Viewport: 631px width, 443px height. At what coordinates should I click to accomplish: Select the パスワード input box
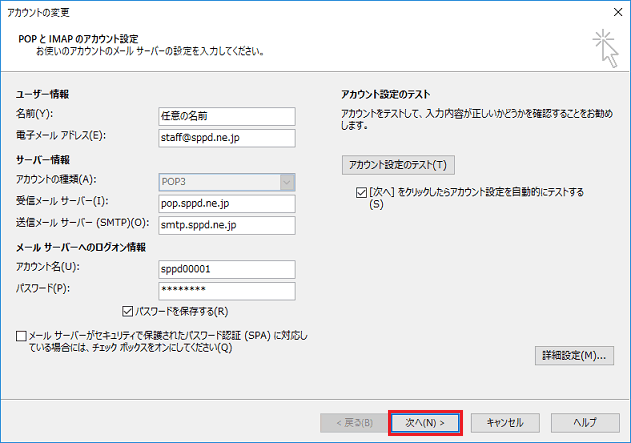[x=227, y=291]
